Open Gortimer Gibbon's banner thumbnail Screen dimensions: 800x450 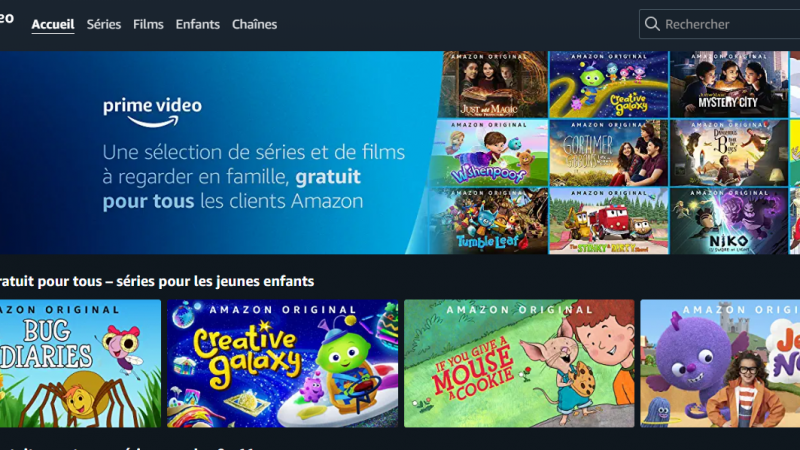point(609,153)
